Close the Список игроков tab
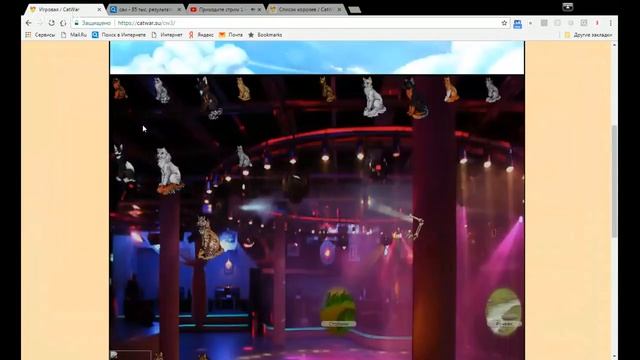Image resolution: width=640 pixels, height=360 pixels. pyautogui.click(x=339, y=9)
